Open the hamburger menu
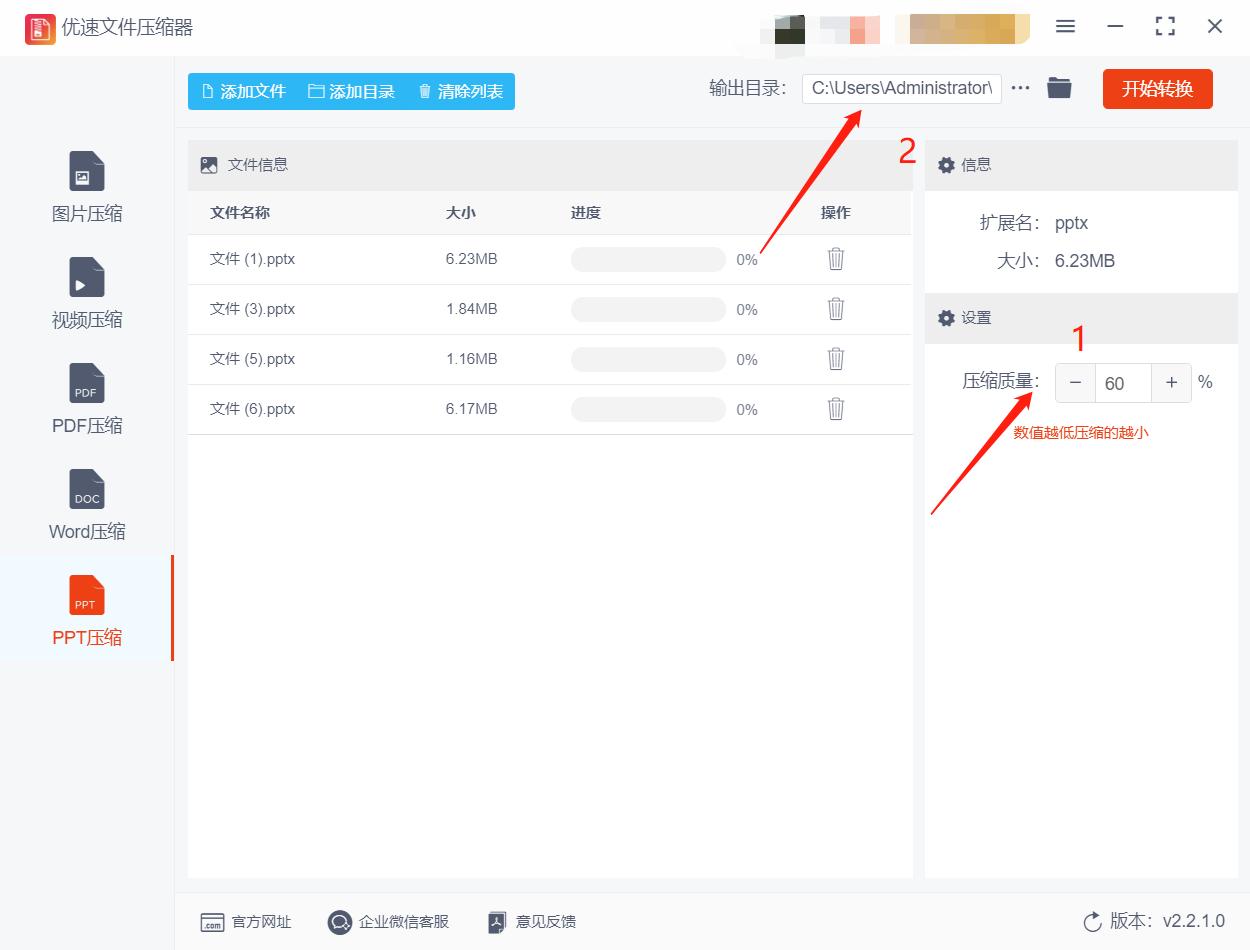 (x=1065, y=27)
